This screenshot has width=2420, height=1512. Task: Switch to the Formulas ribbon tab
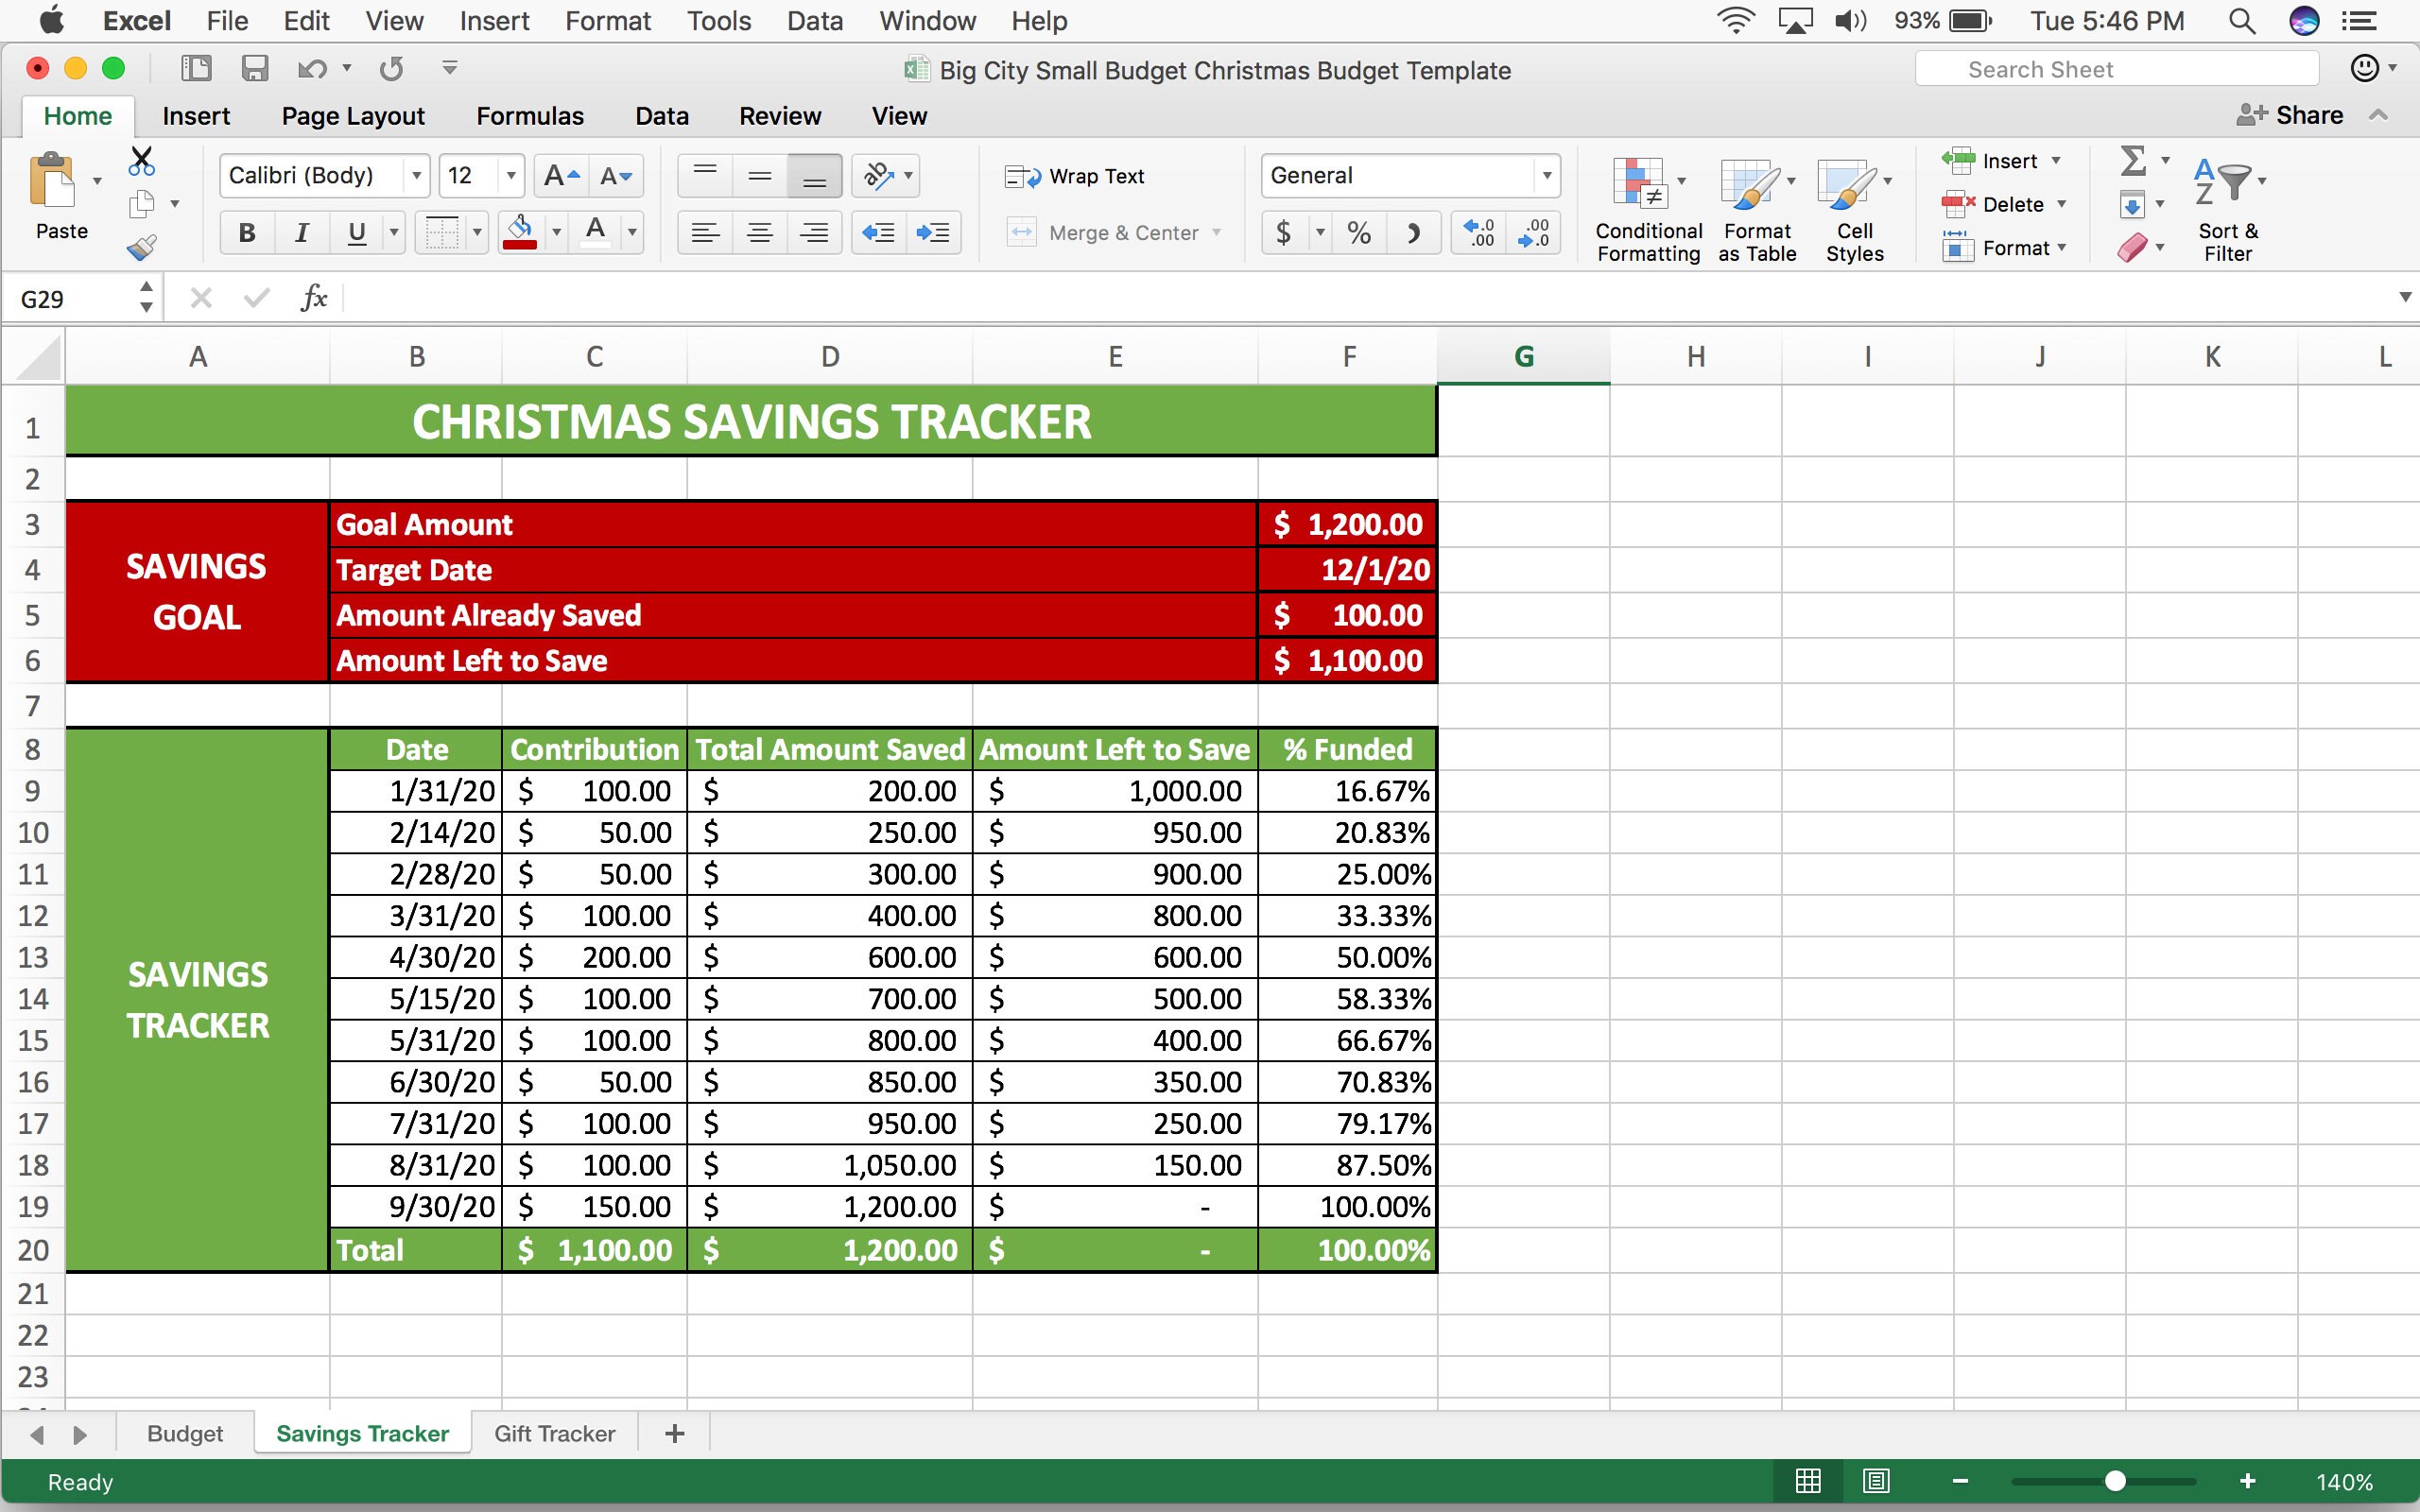[529, 115]
